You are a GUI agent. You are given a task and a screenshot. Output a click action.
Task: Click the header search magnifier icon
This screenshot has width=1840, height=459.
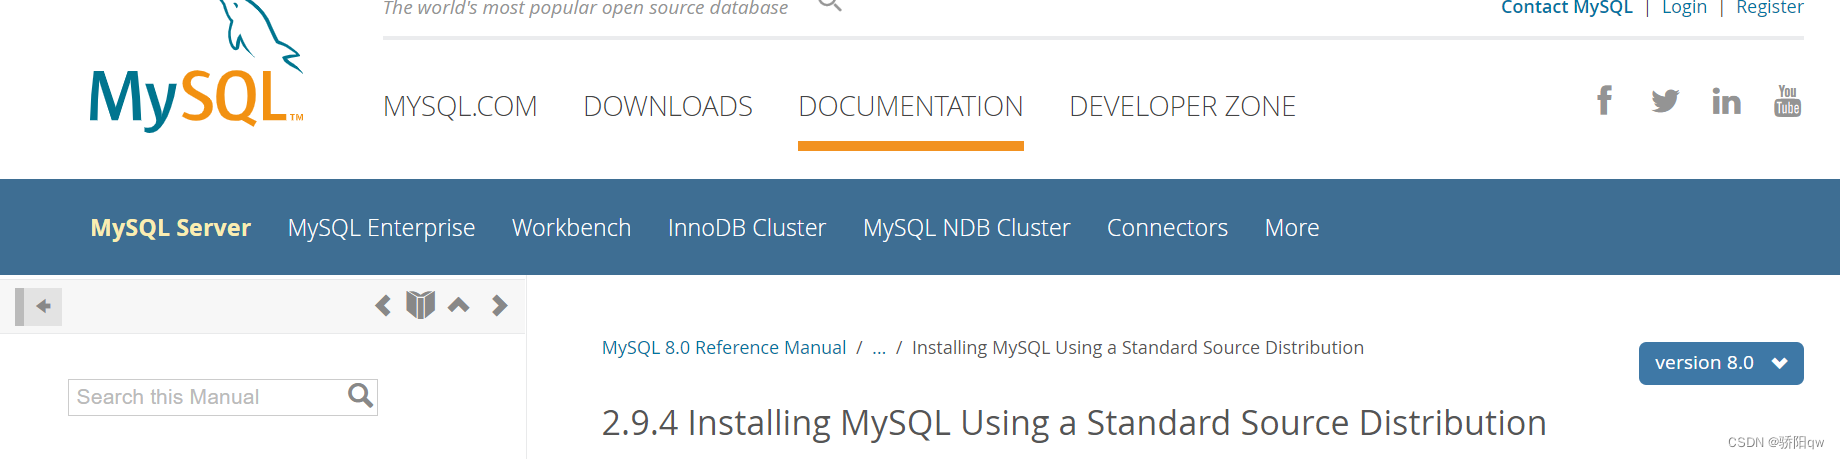coord(829,5)
